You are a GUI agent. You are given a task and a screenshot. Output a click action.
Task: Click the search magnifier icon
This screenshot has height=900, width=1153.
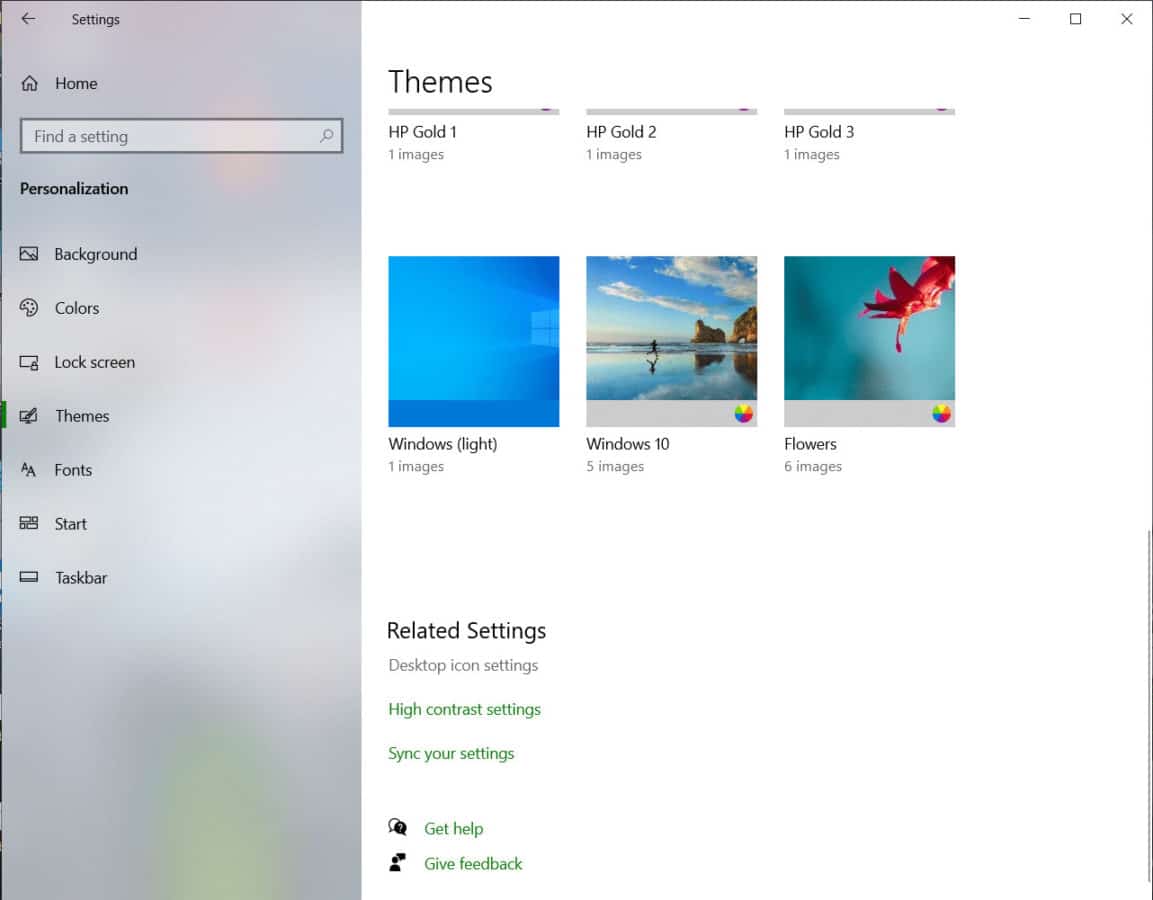327,136
